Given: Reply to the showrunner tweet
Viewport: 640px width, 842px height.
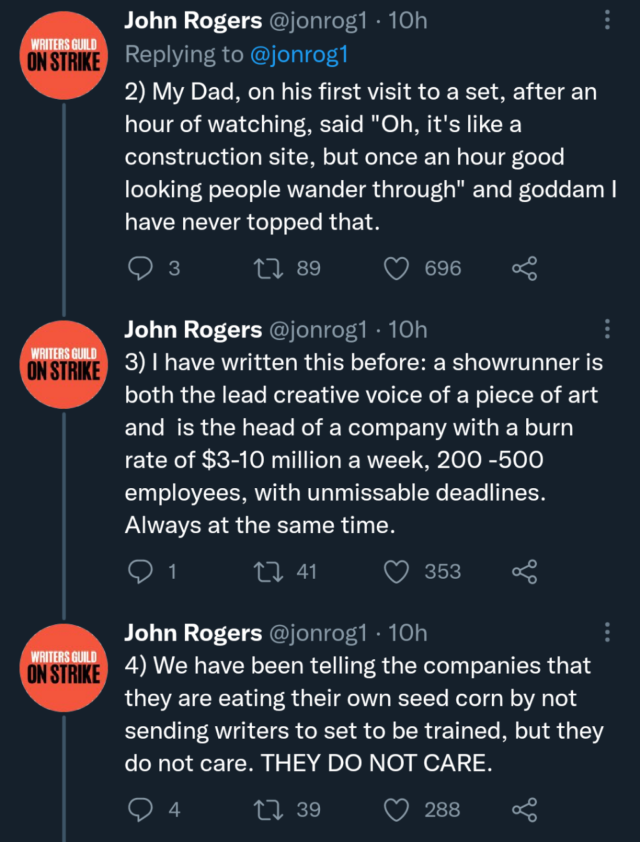Looking at the screenshot, I should click(x=141, y=571).
